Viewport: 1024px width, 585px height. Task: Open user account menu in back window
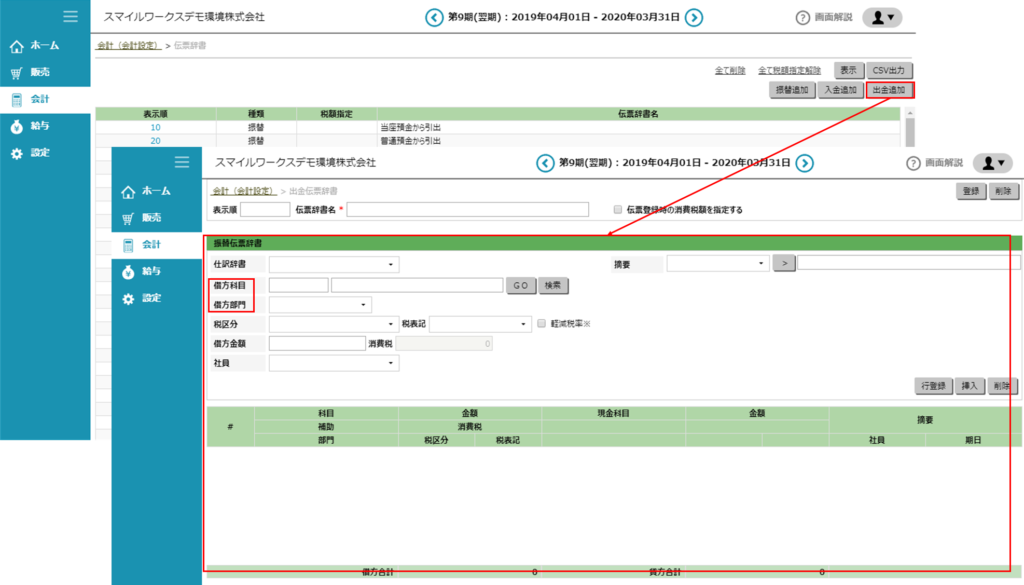[882, 18]
